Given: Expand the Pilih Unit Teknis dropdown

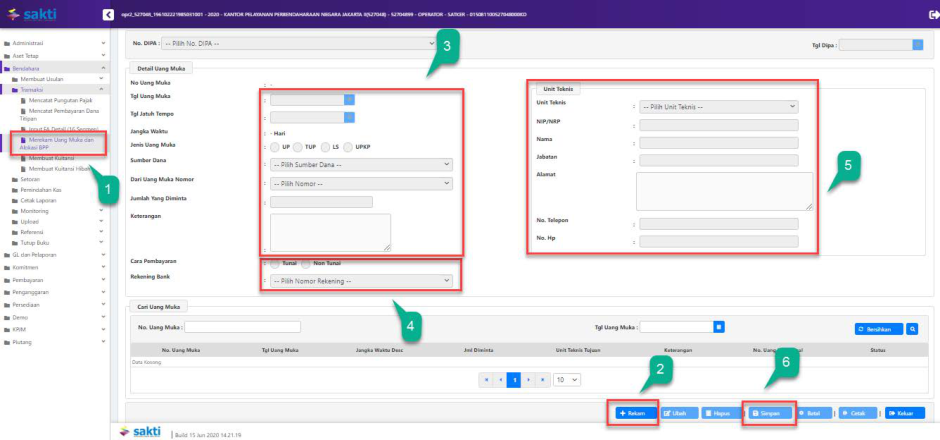Looking at the screenshot, I should pos(718,106).
